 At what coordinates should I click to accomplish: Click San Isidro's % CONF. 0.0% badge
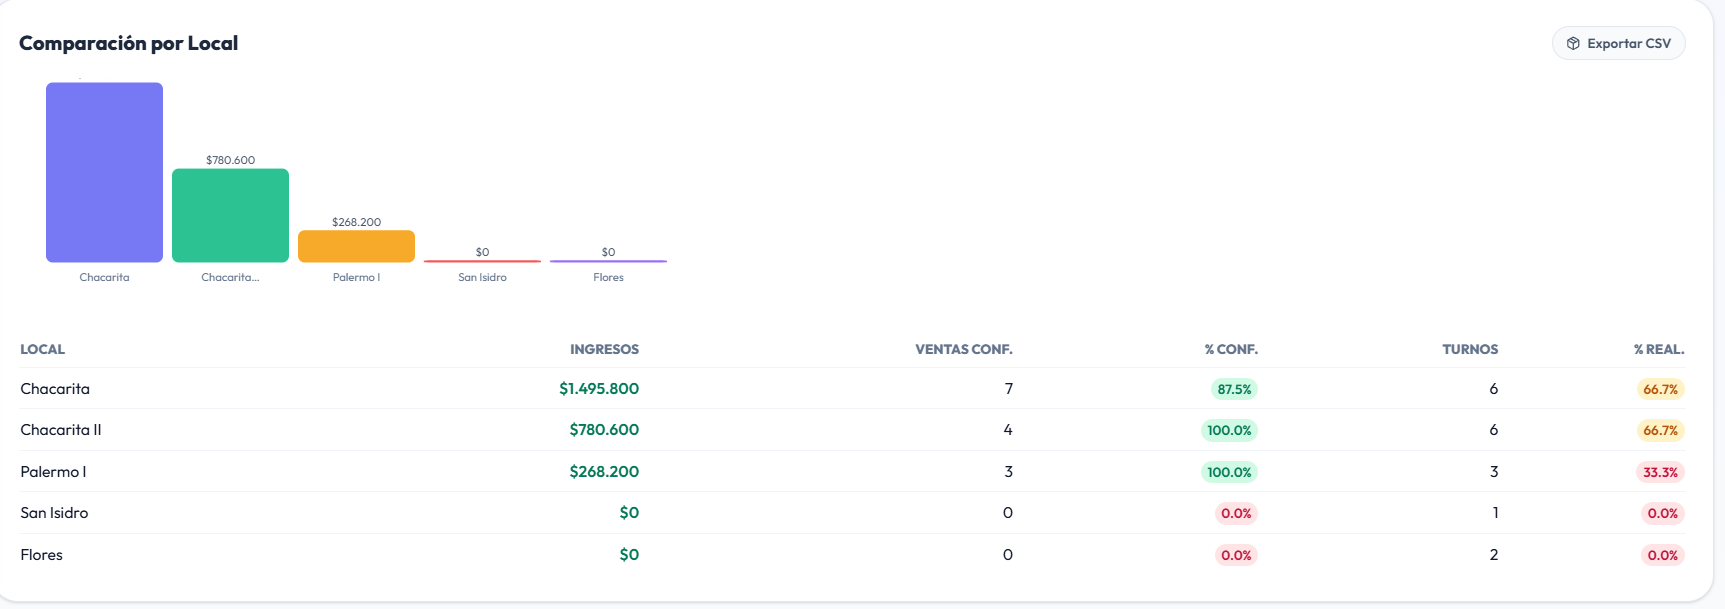point(1236,514)
